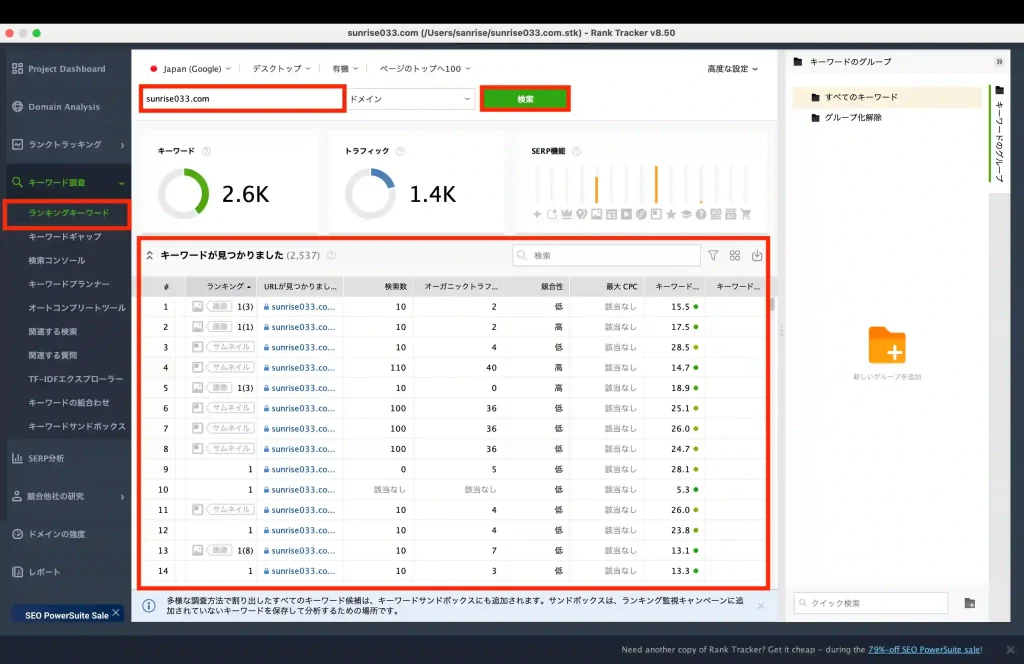The height and width of the screenshot is (664, 1024).
Task: Select キーワードギャップ in the sidebar menu
Action: click(65, 237)
